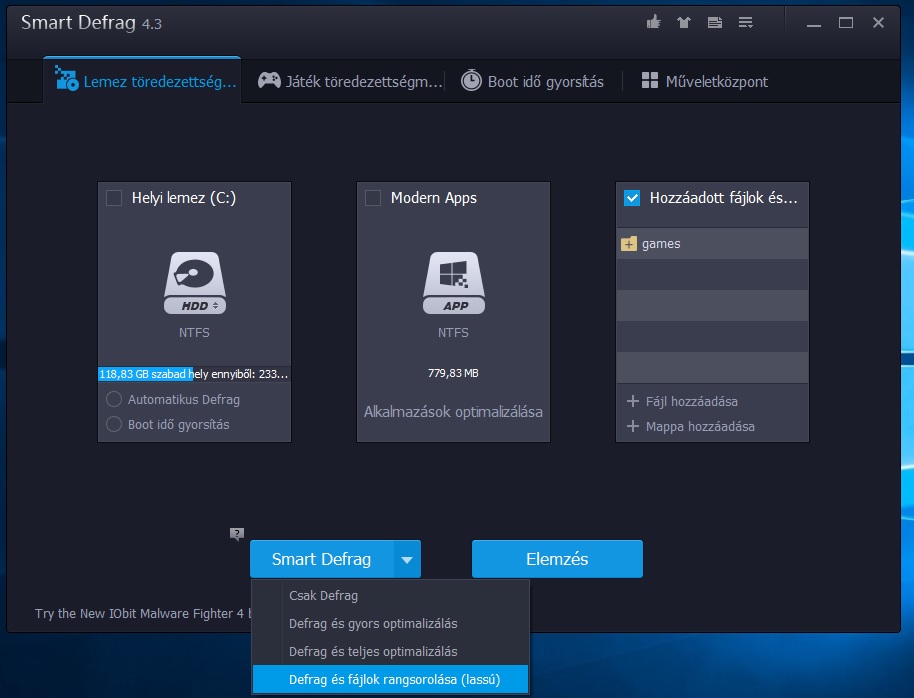Click the gamepad icon on the game tab
This screenshot has width=914, height=698.
click(x=269, y=80)
